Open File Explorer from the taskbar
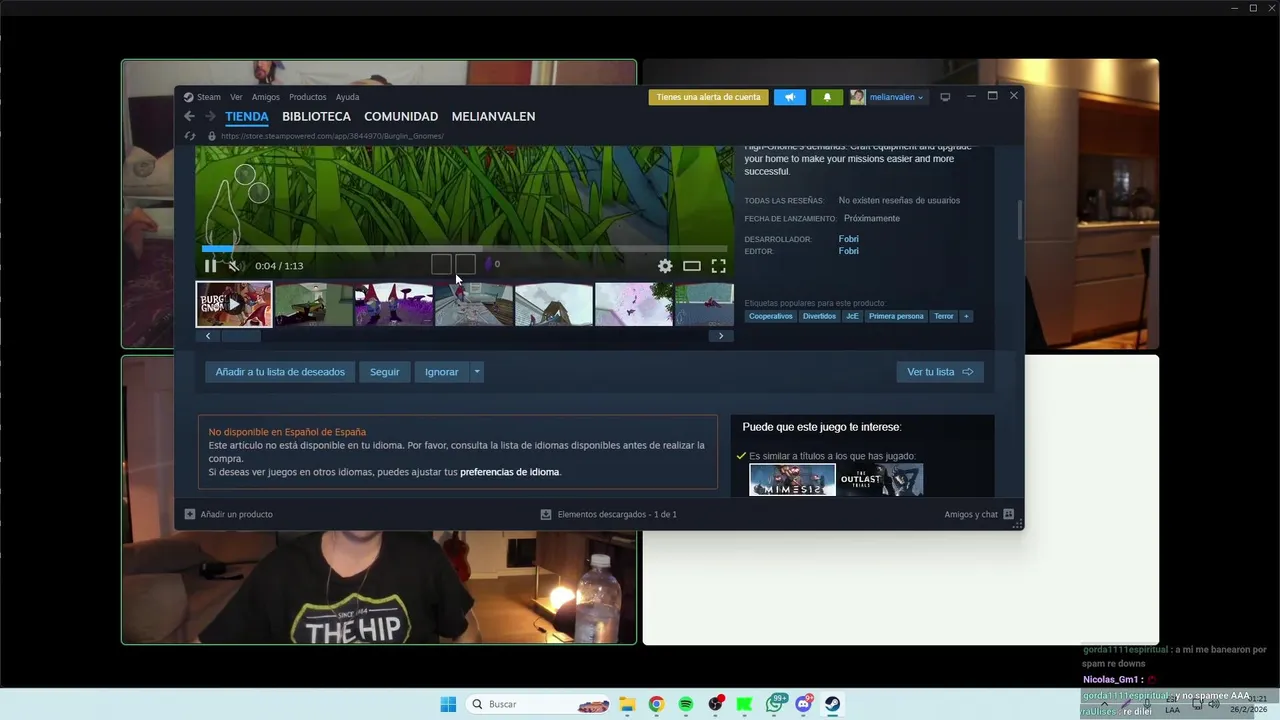The width and height of the screenshot is (1280, 720). tap(627, 704)
